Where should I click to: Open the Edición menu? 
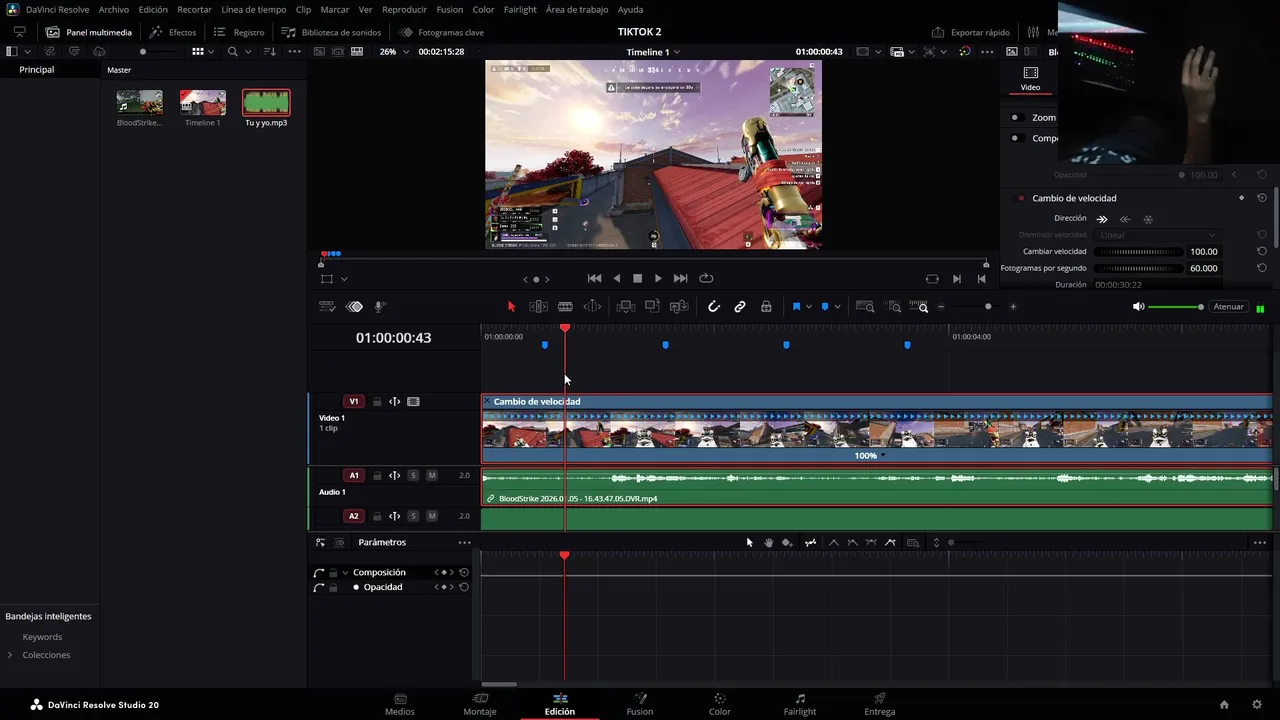(x=153, y=9)
